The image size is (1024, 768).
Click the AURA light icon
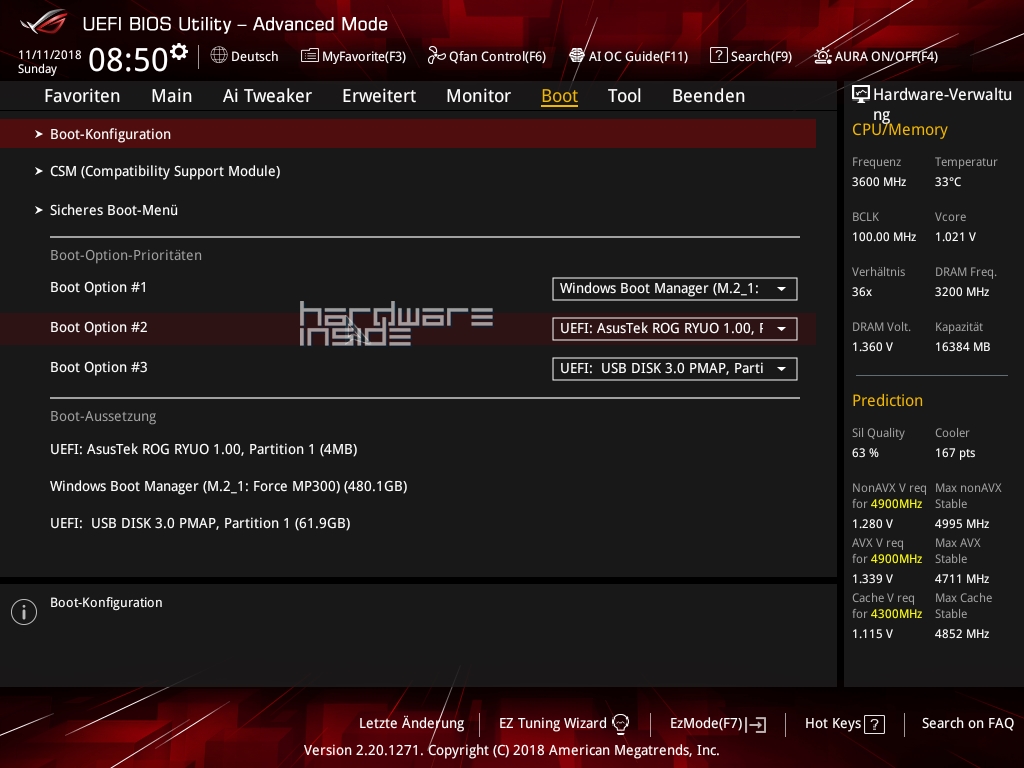823,56
